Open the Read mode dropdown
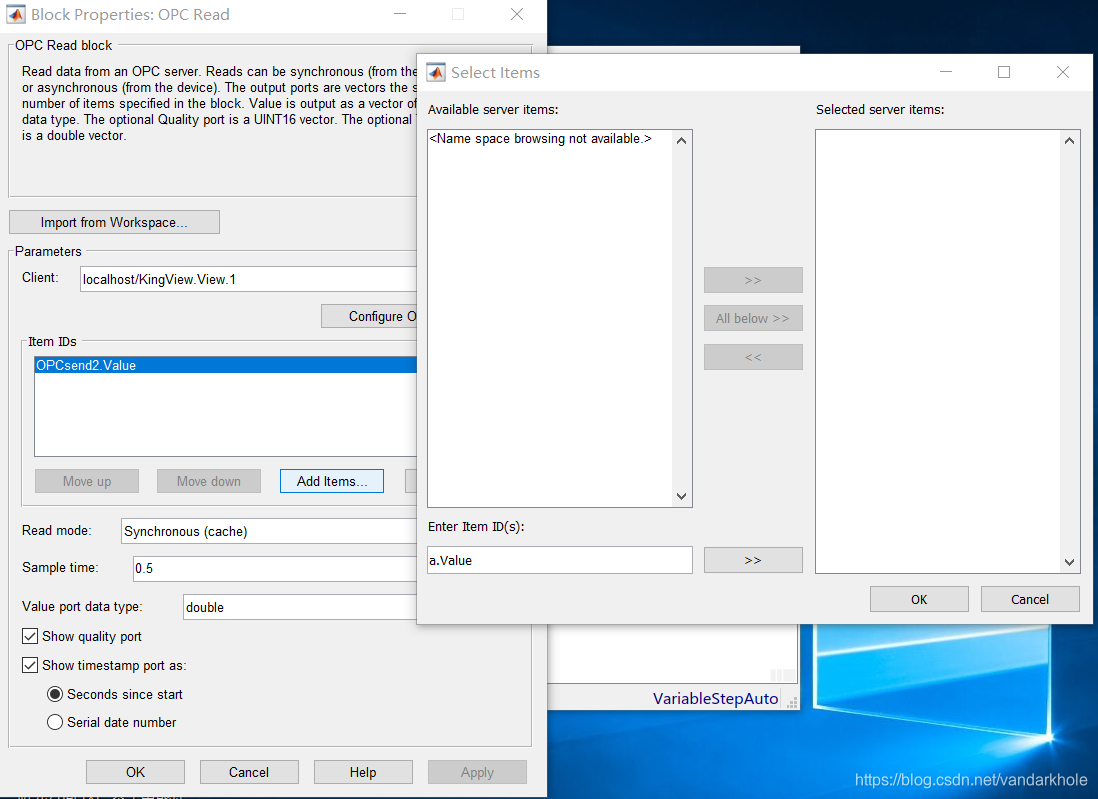The width and height of the screenshot is (1098, 799). [269, 531]
